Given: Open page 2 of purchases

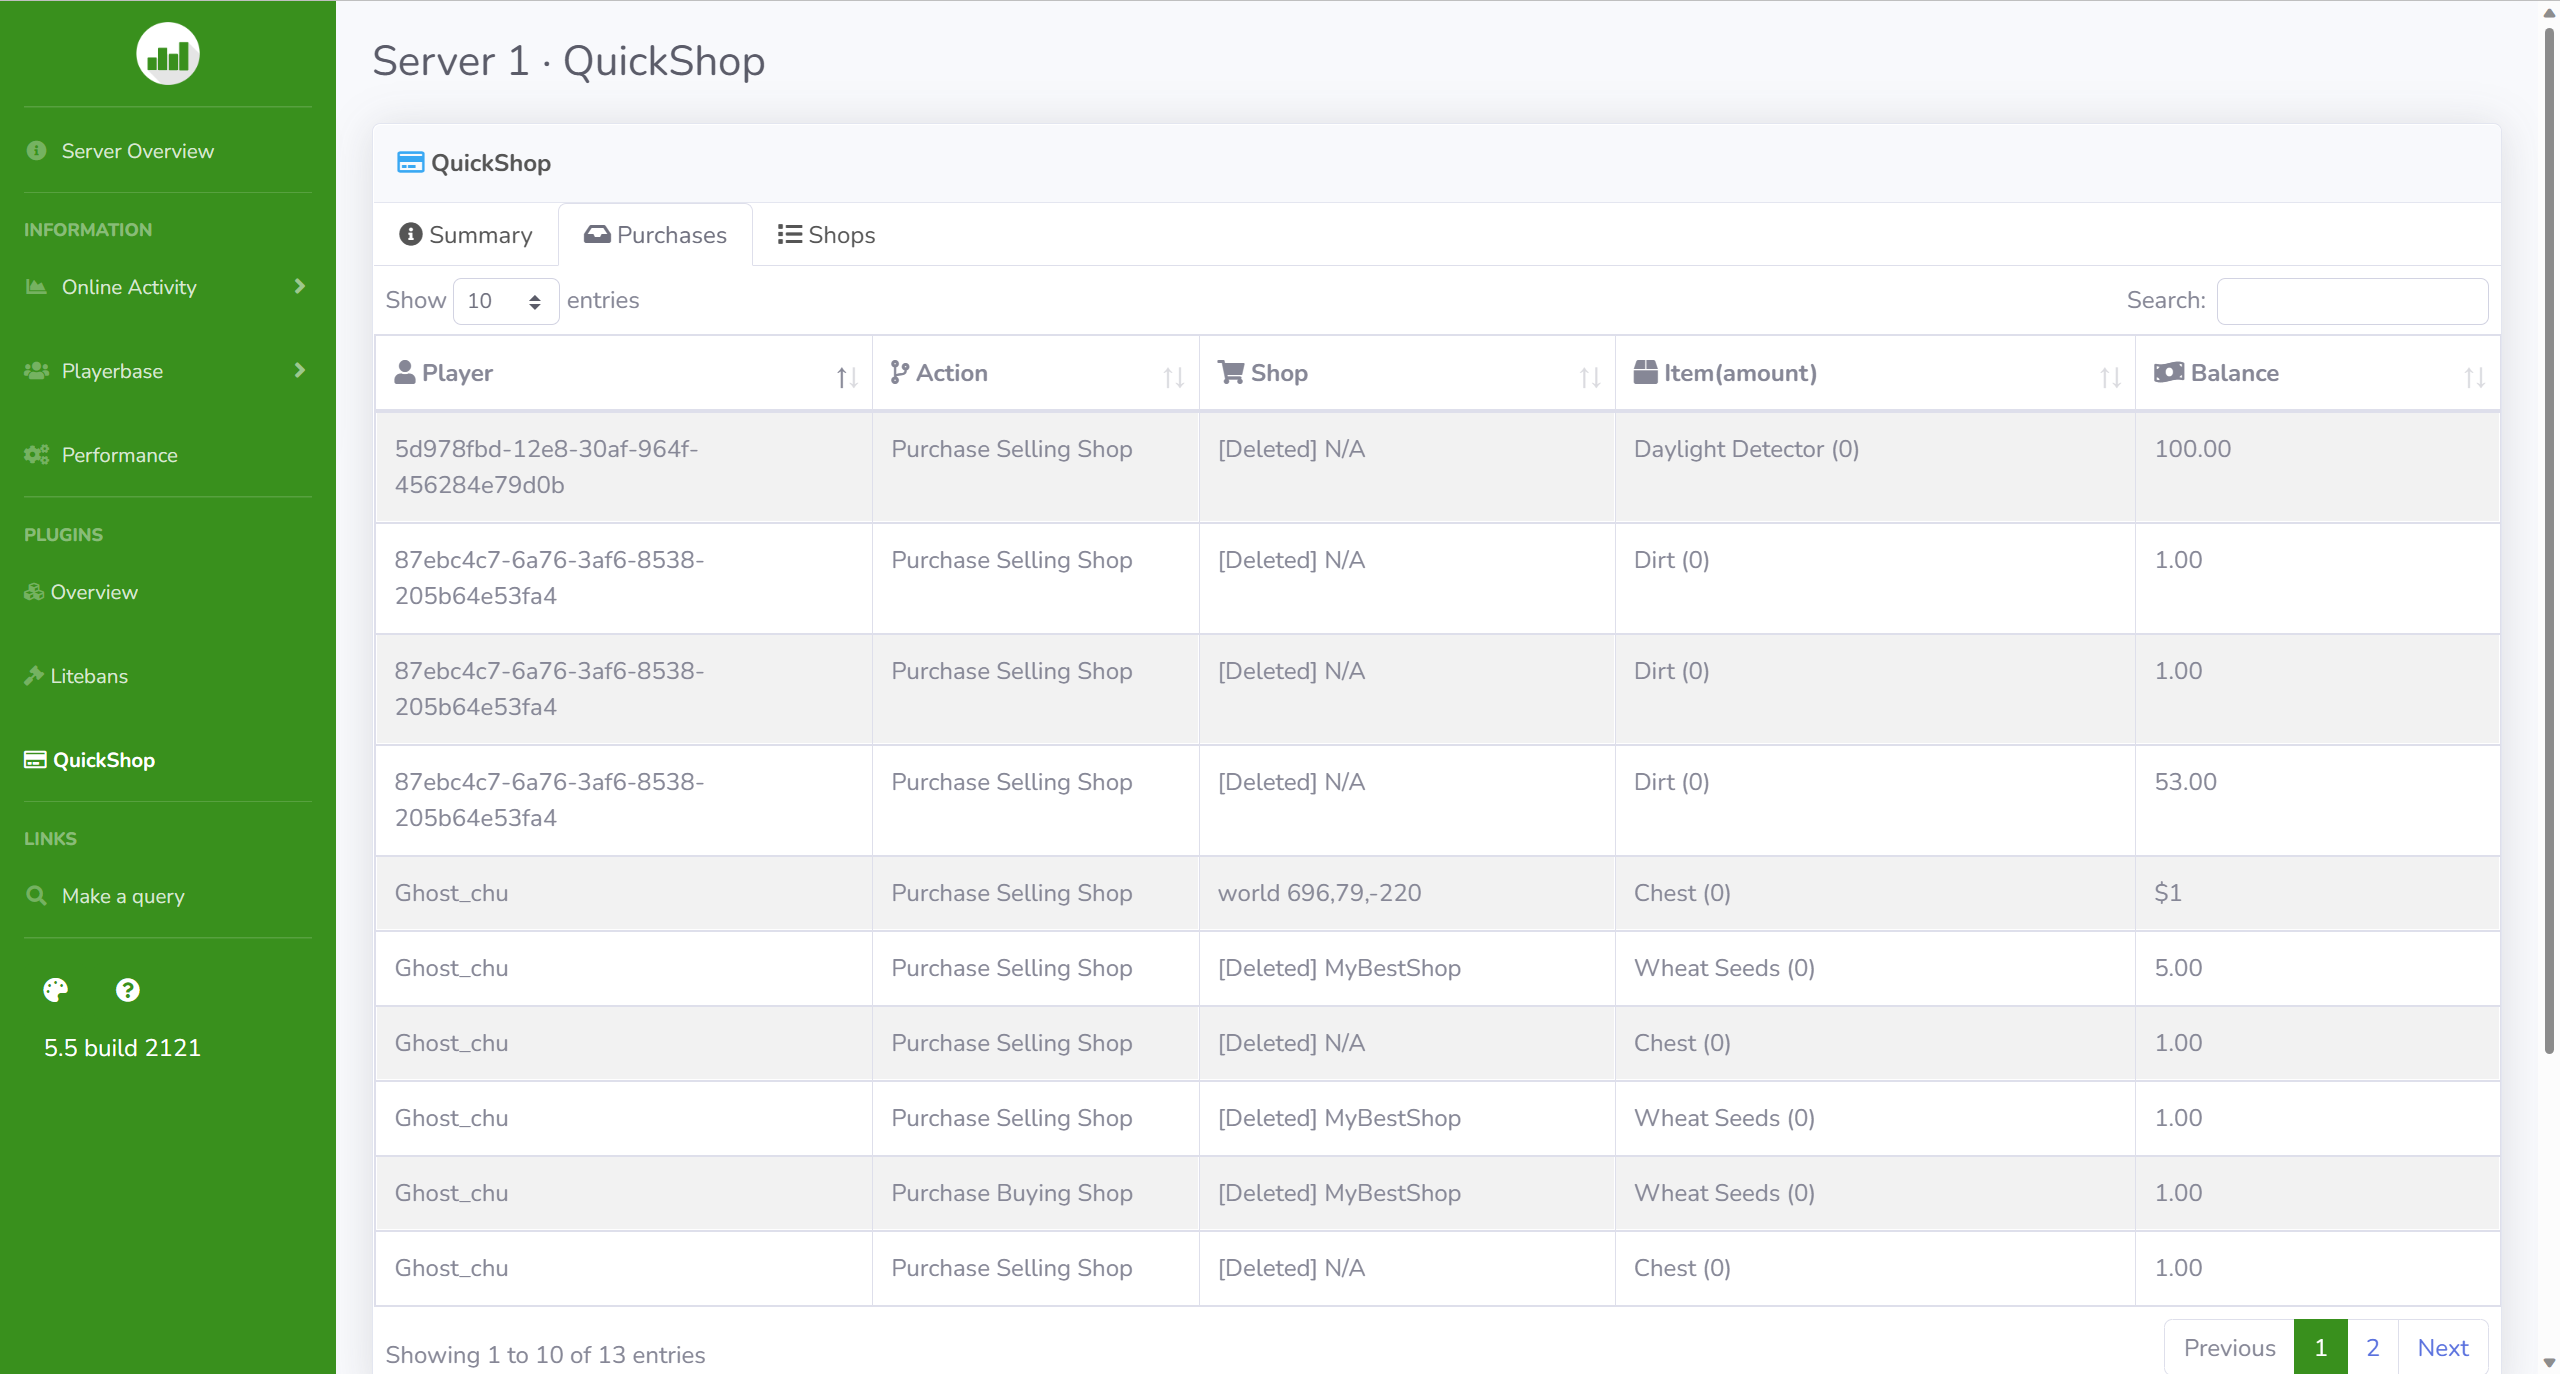Looking at the screenshot, I should coord(2372,1348).
